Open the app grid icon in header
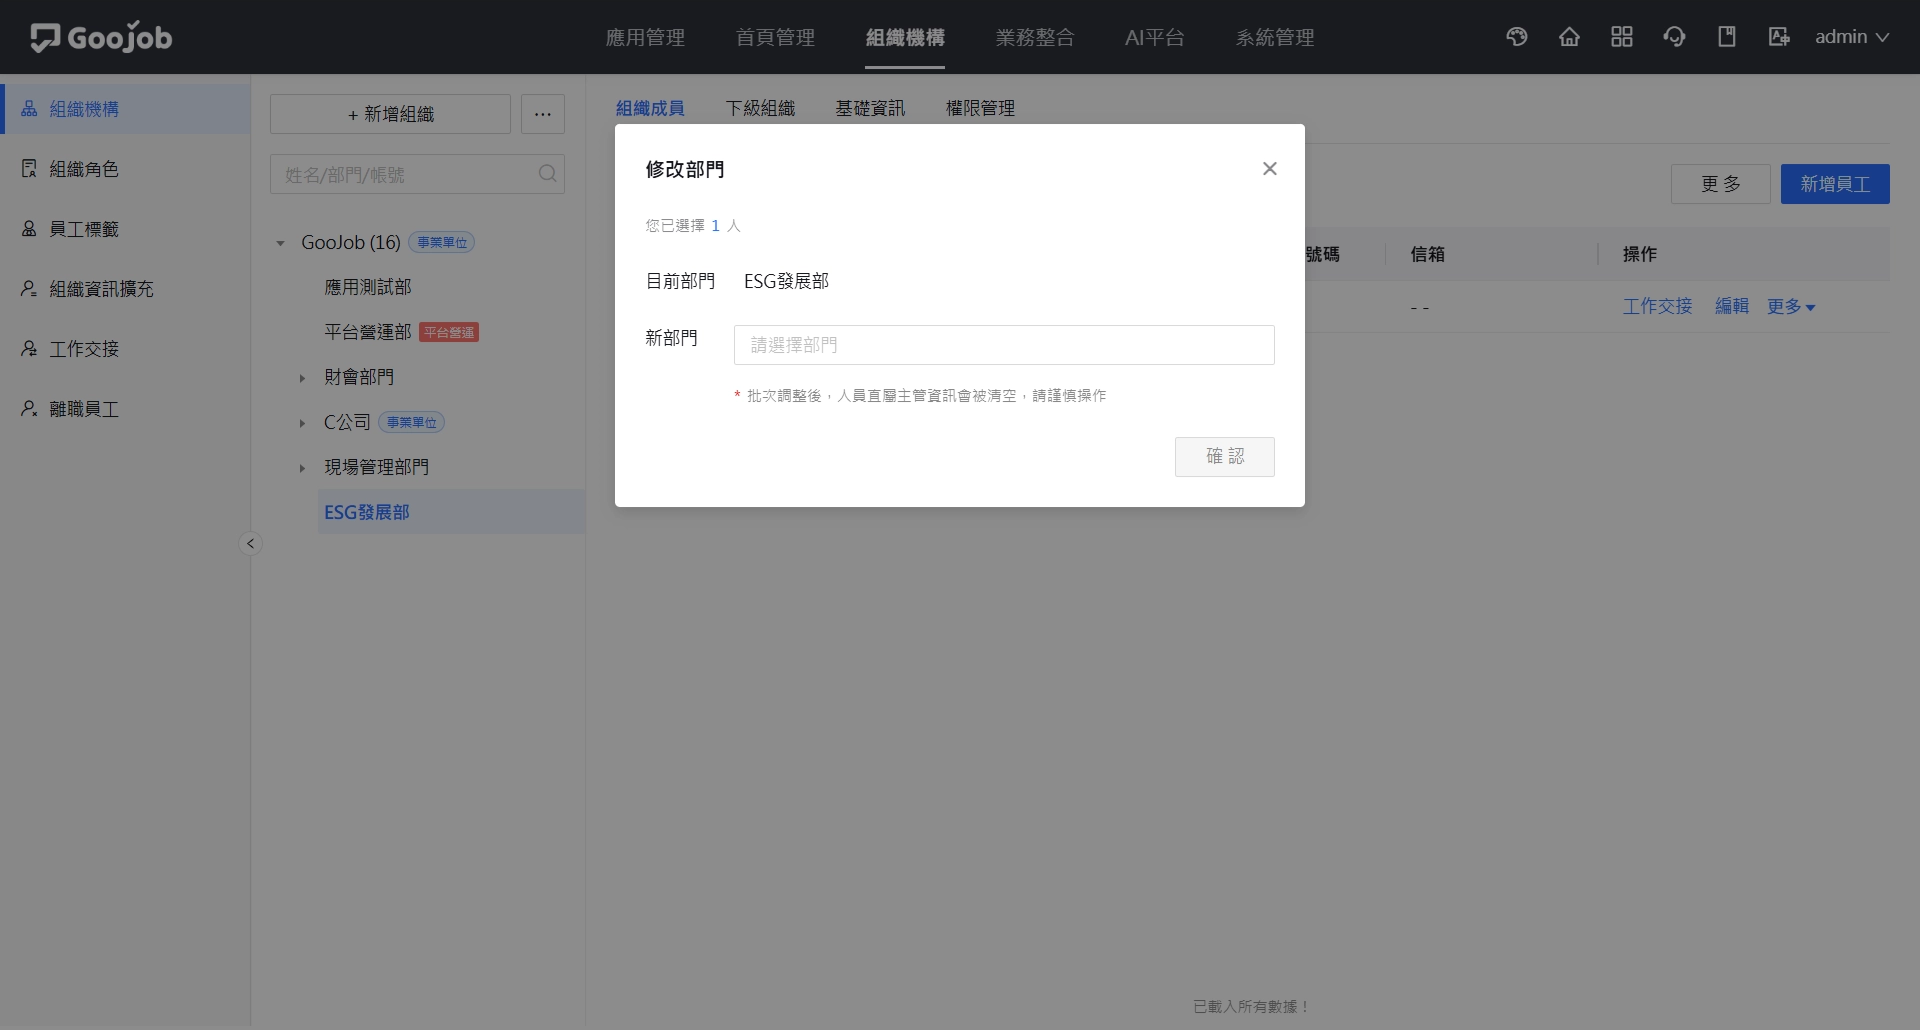This screenshot has width=1920, height=1030. pos(1622,37)
